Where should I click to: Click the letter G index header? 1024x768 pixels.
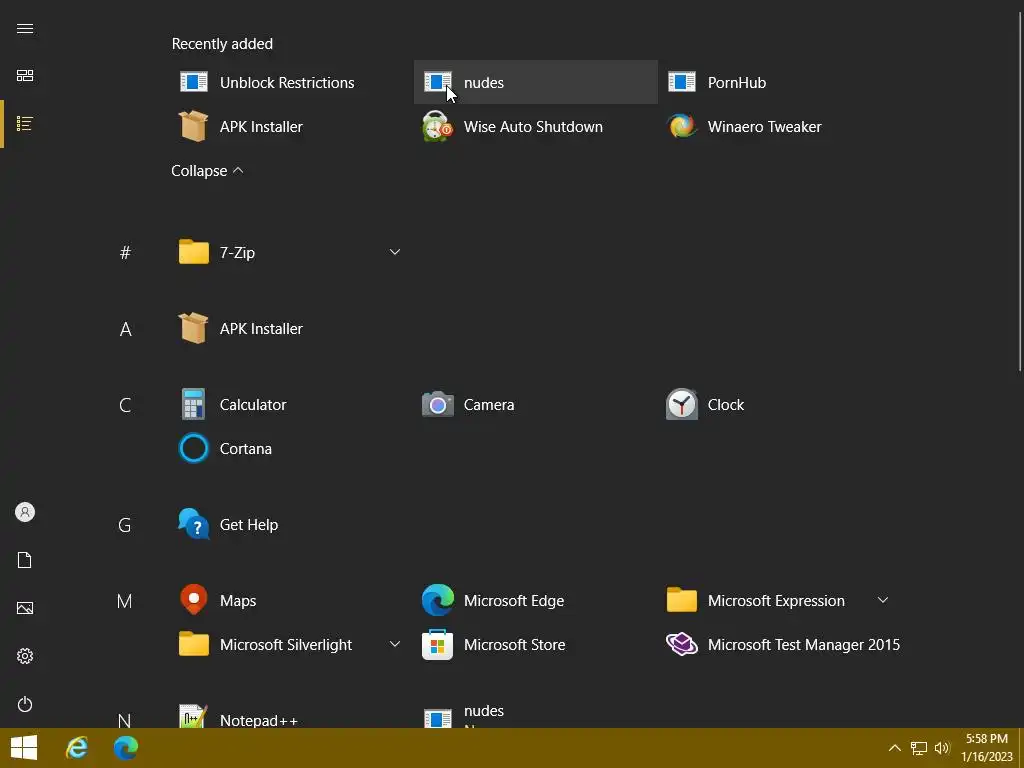125,525
